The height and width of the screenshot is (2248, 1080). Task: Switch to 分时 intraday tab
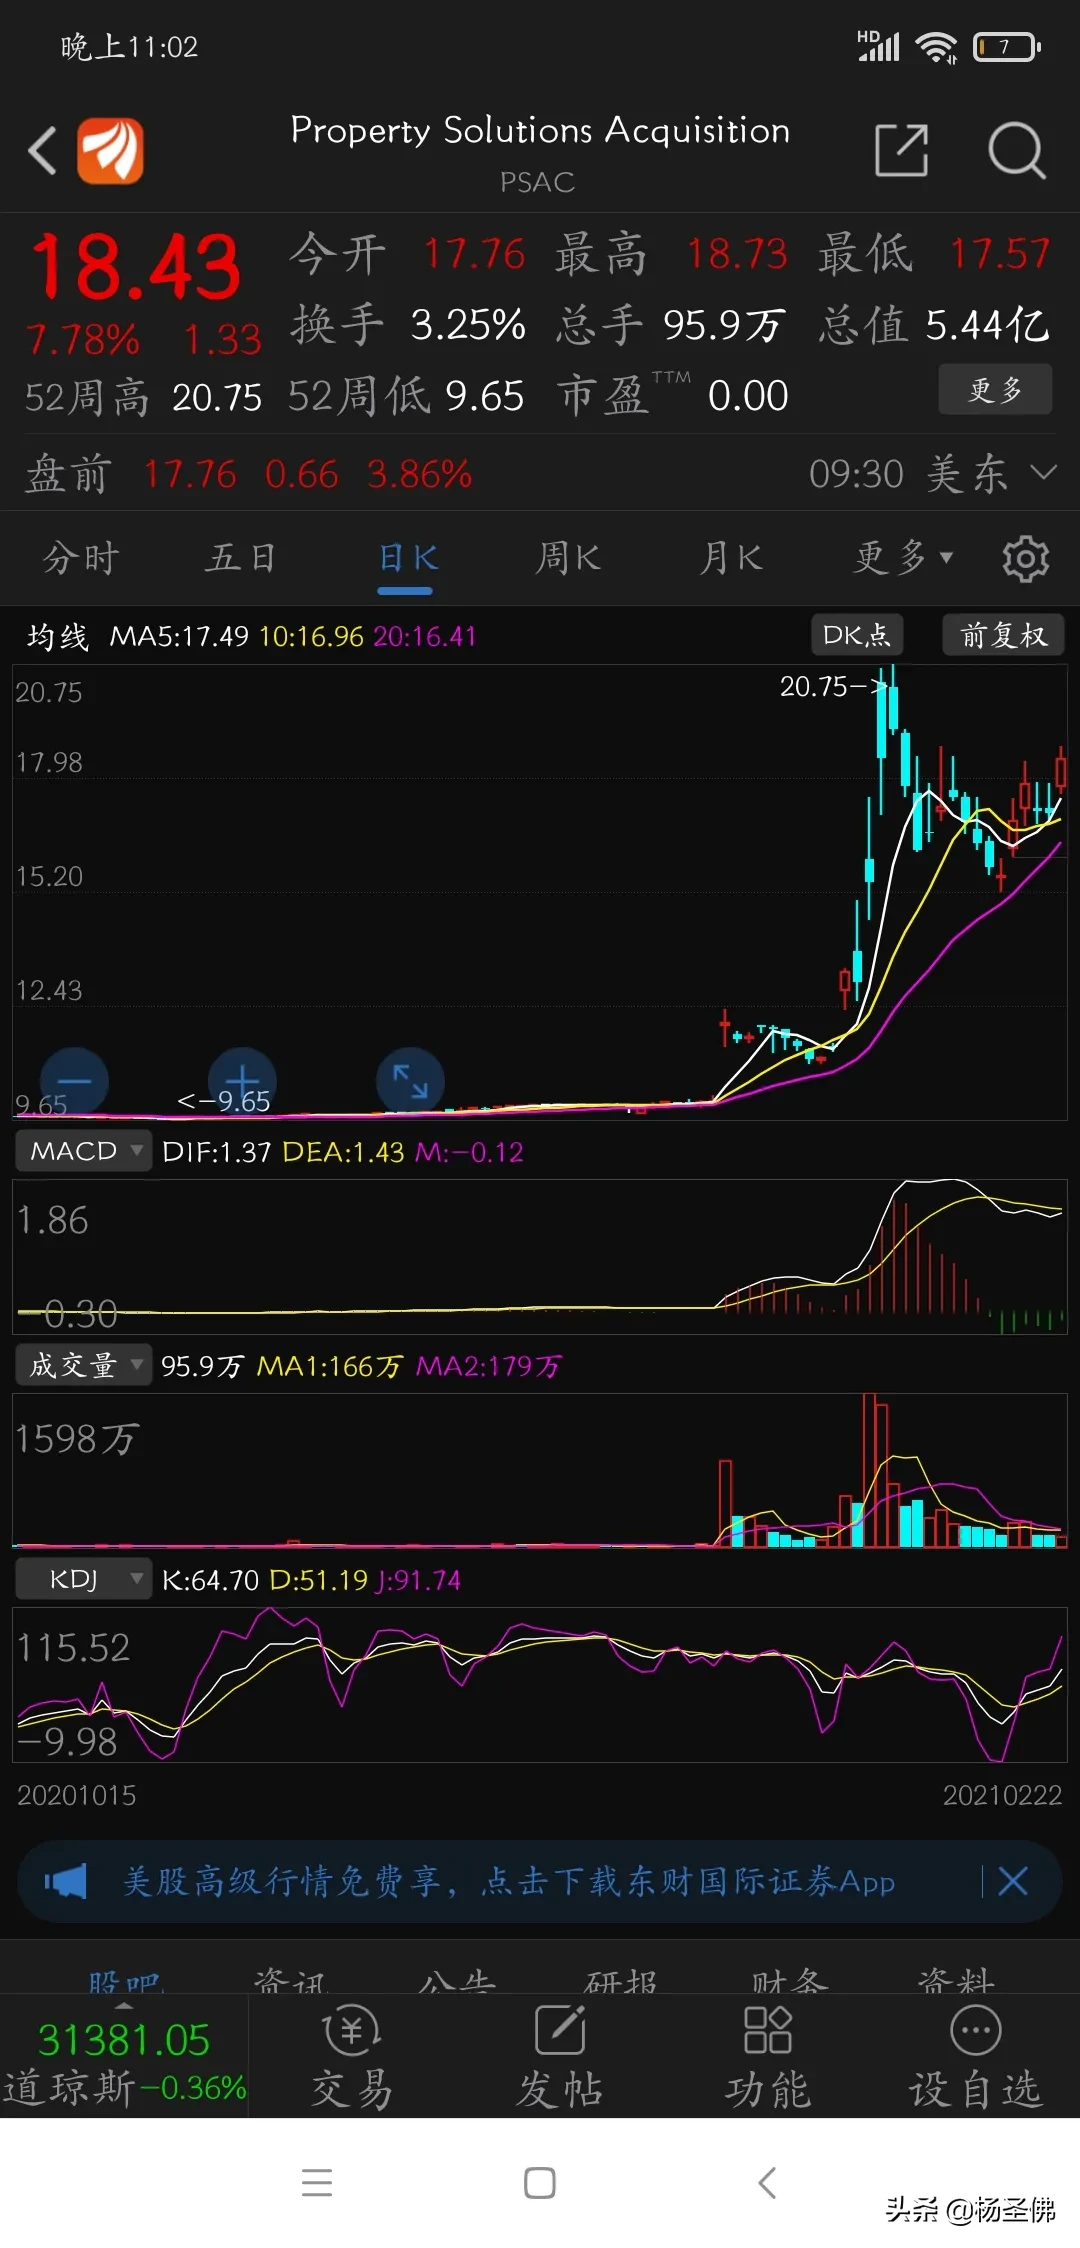tap(81, 557)
